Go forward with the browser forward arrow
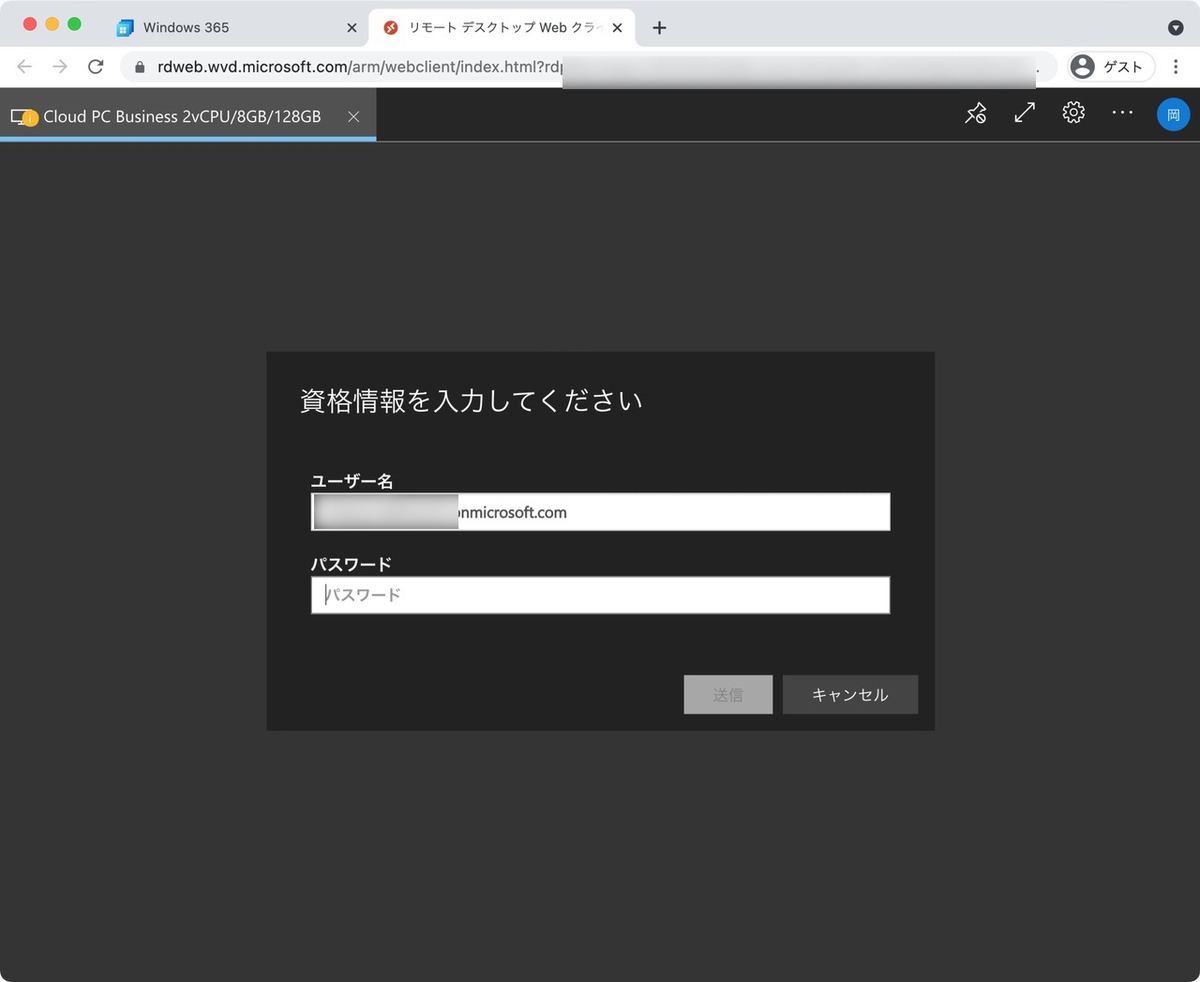 pyautogui.click(x=60, y=67)
